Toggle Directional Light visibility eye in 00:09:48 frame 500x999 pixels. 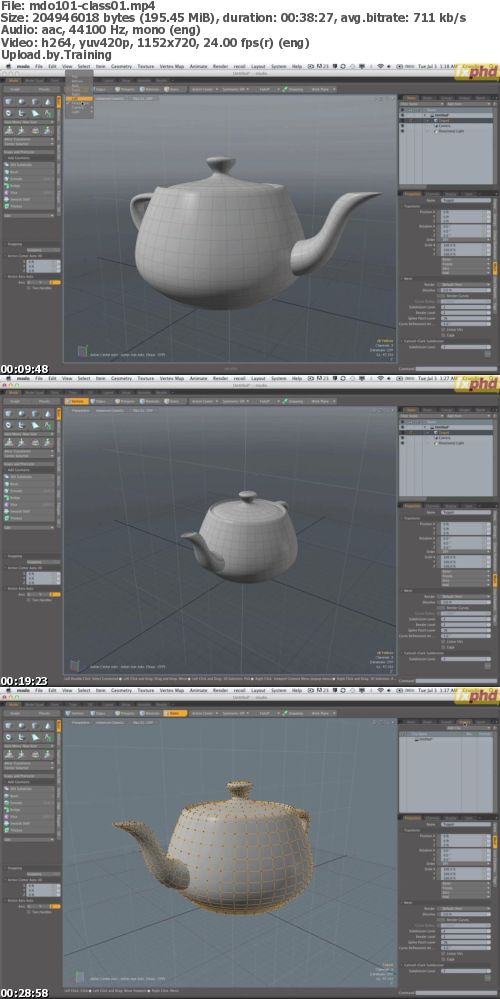[x=402, y=131]
